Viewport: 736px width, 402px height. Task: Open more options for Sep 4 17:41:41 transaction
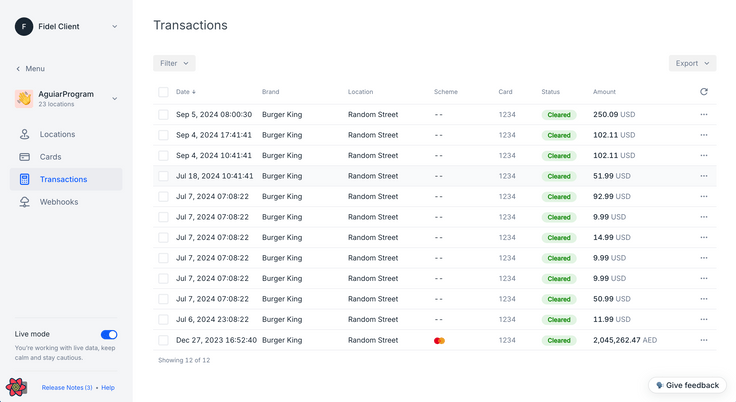(704, 135)
